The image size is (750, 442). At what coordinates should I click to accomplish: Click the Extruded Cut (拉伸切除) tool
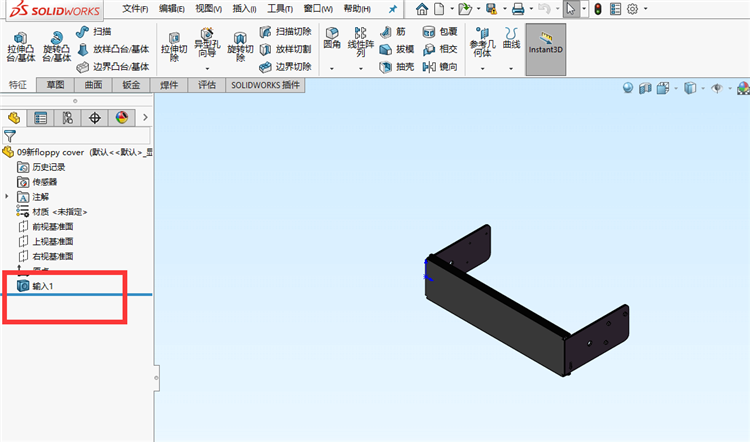tap(174, 46)
